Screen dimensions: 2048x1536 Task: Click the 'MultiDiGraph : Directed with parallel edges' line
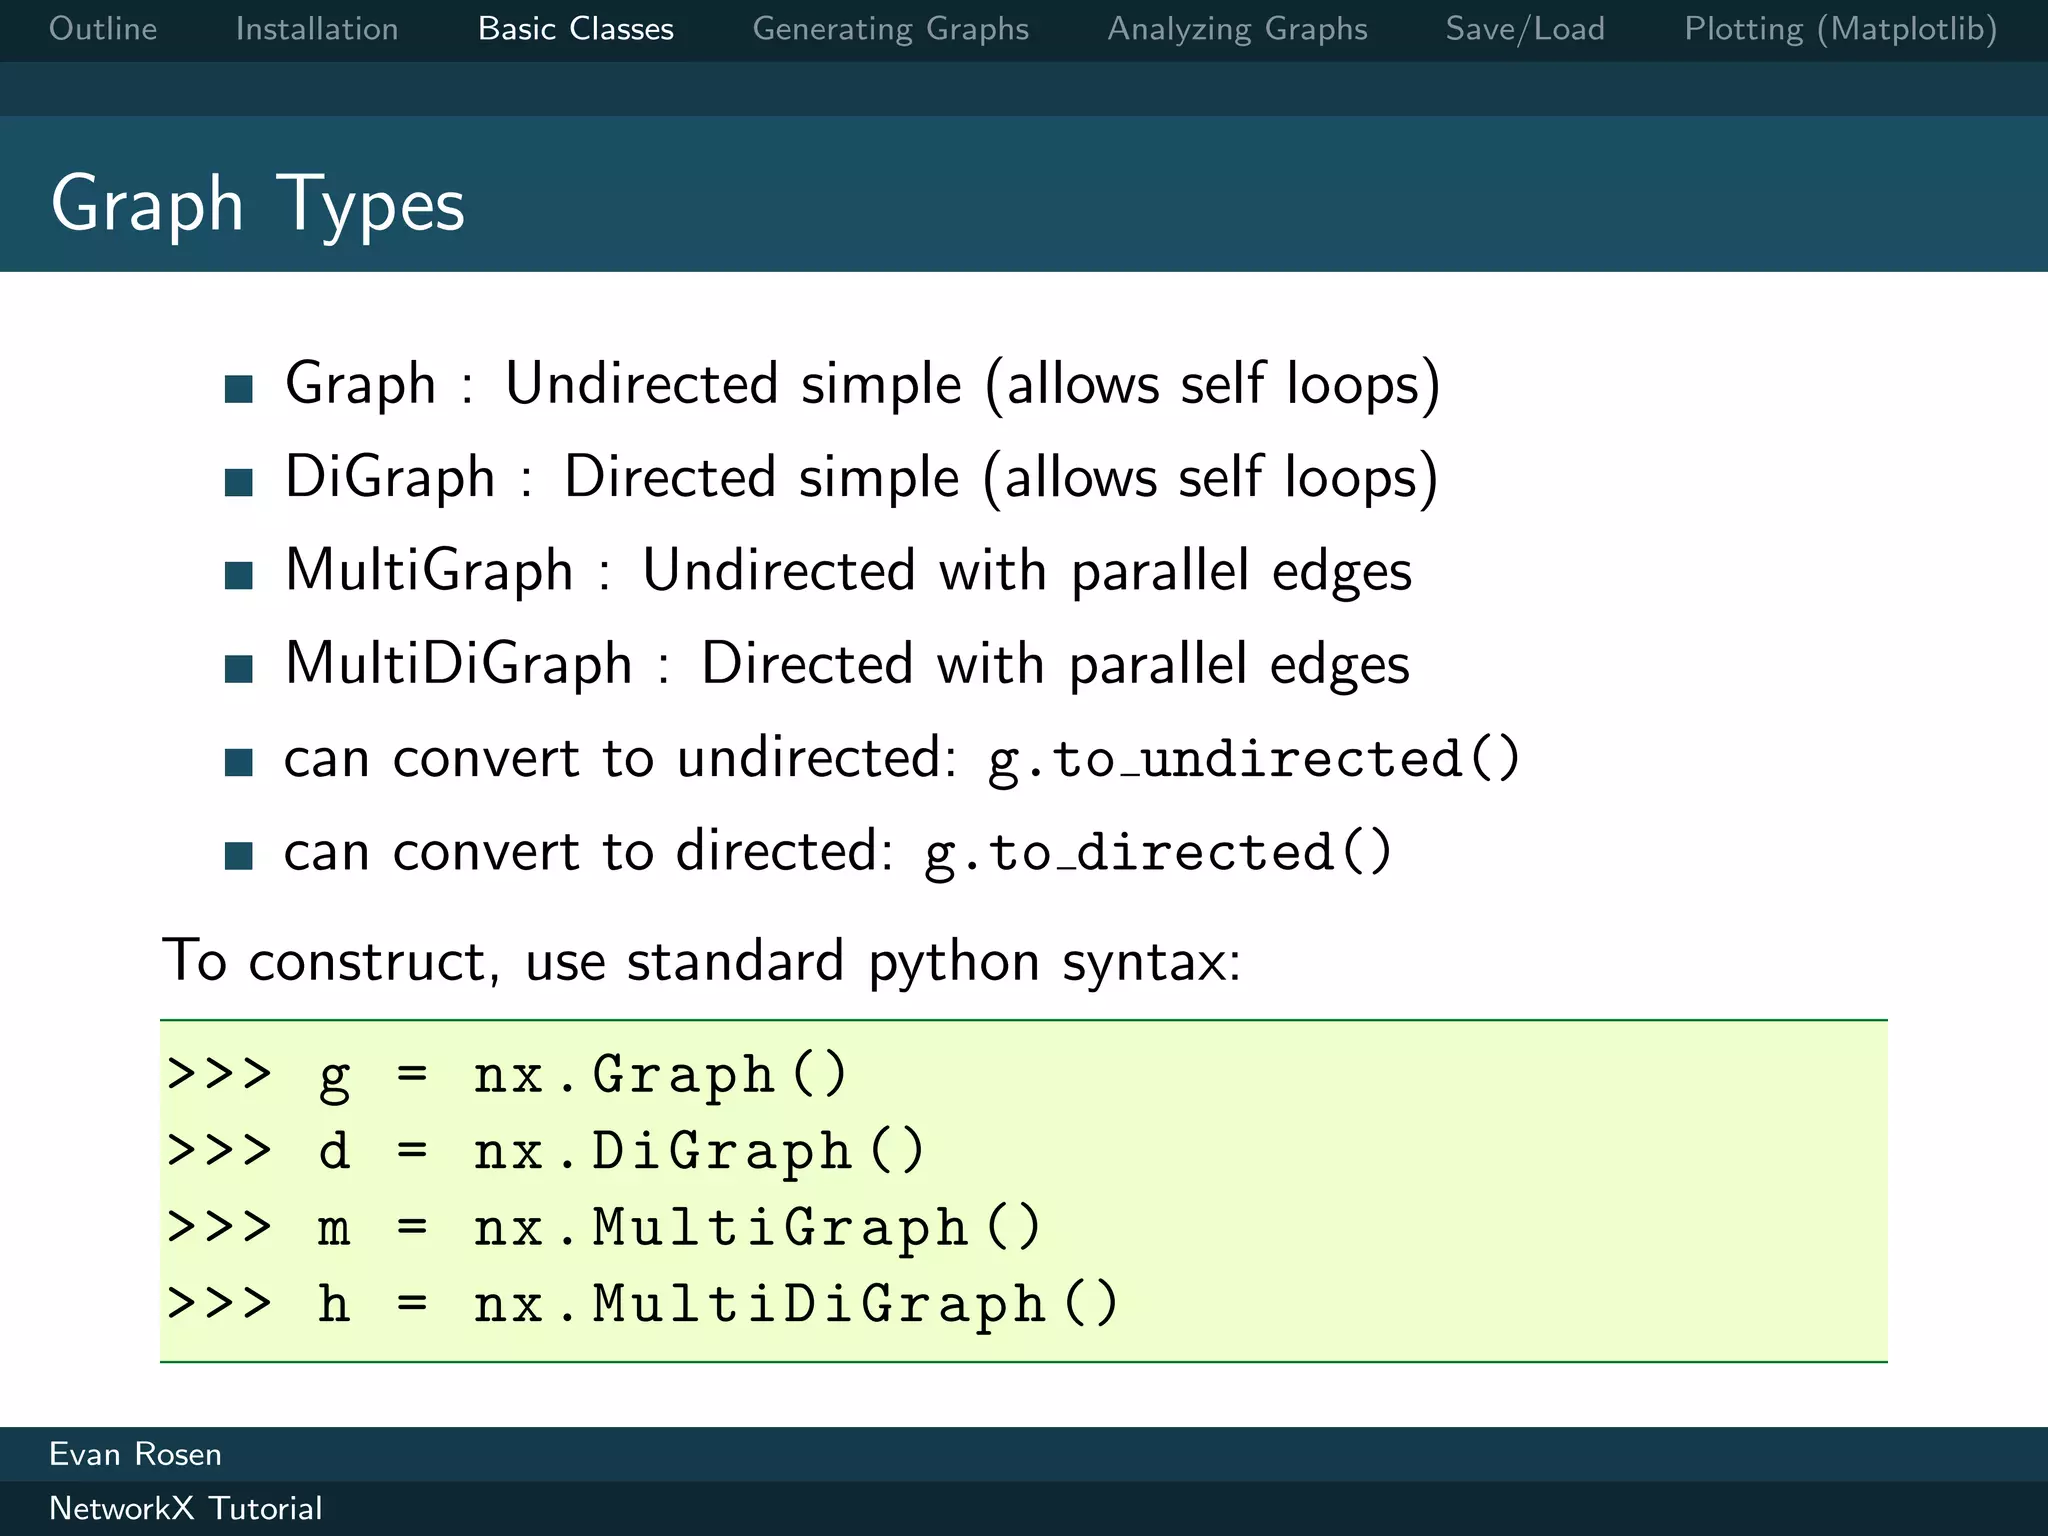click(x=847, y=665)
